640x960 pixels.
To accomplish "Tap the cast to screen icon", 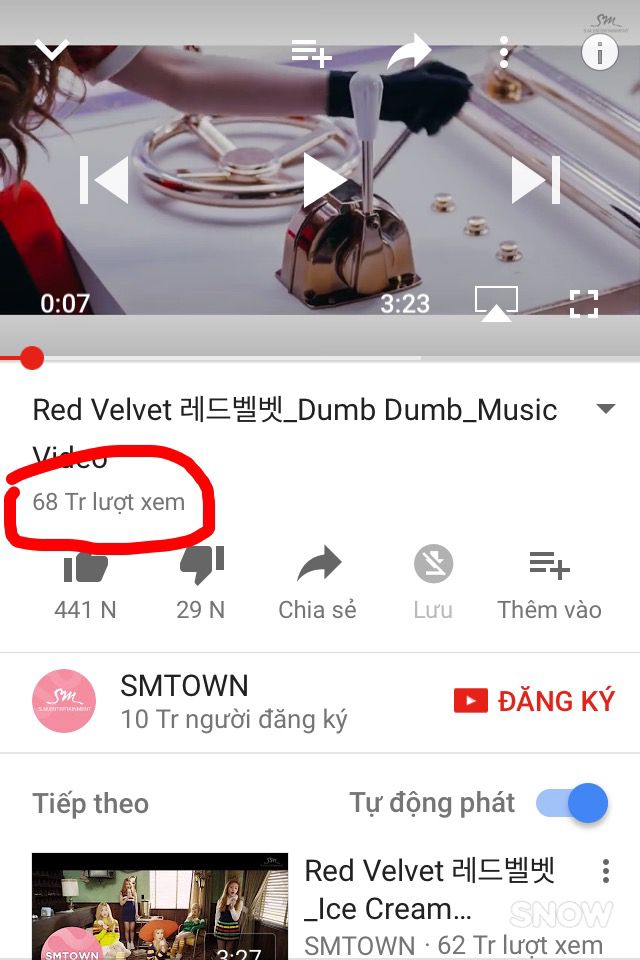I will click(x=496, y=304).
